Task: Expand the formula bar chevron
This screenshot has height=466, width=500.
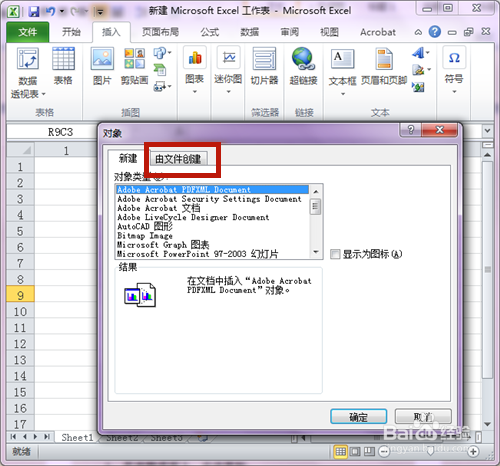Action: pos(487,131)
